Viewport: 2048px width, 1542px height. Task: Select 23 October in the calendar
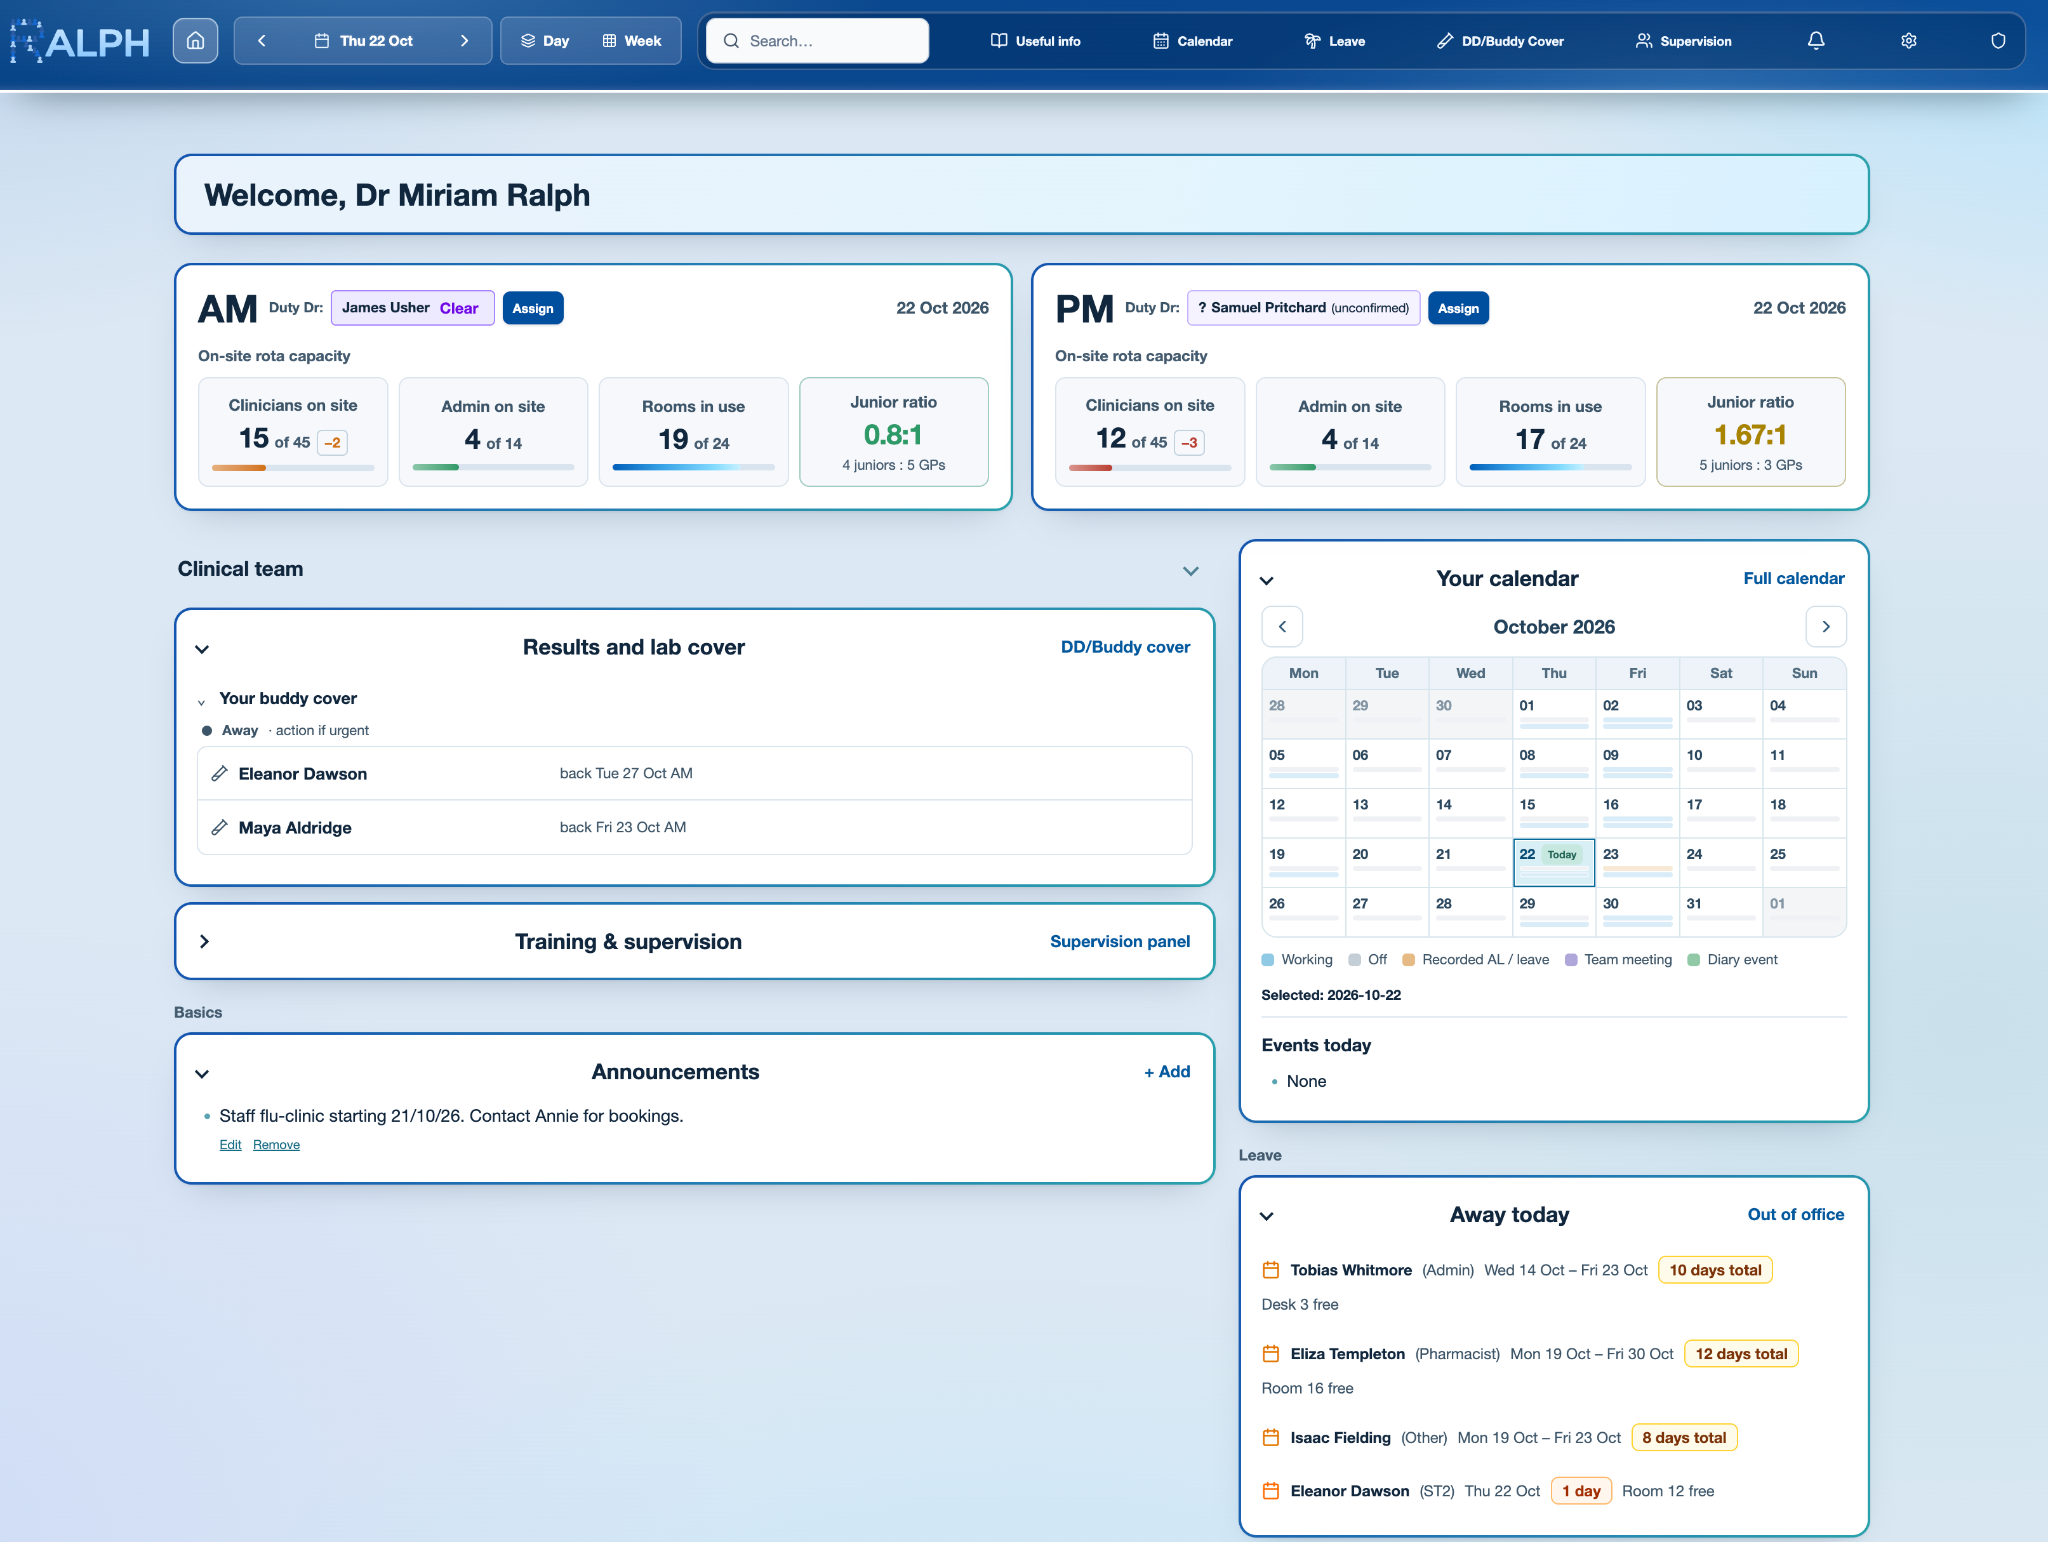(1636, 862)
